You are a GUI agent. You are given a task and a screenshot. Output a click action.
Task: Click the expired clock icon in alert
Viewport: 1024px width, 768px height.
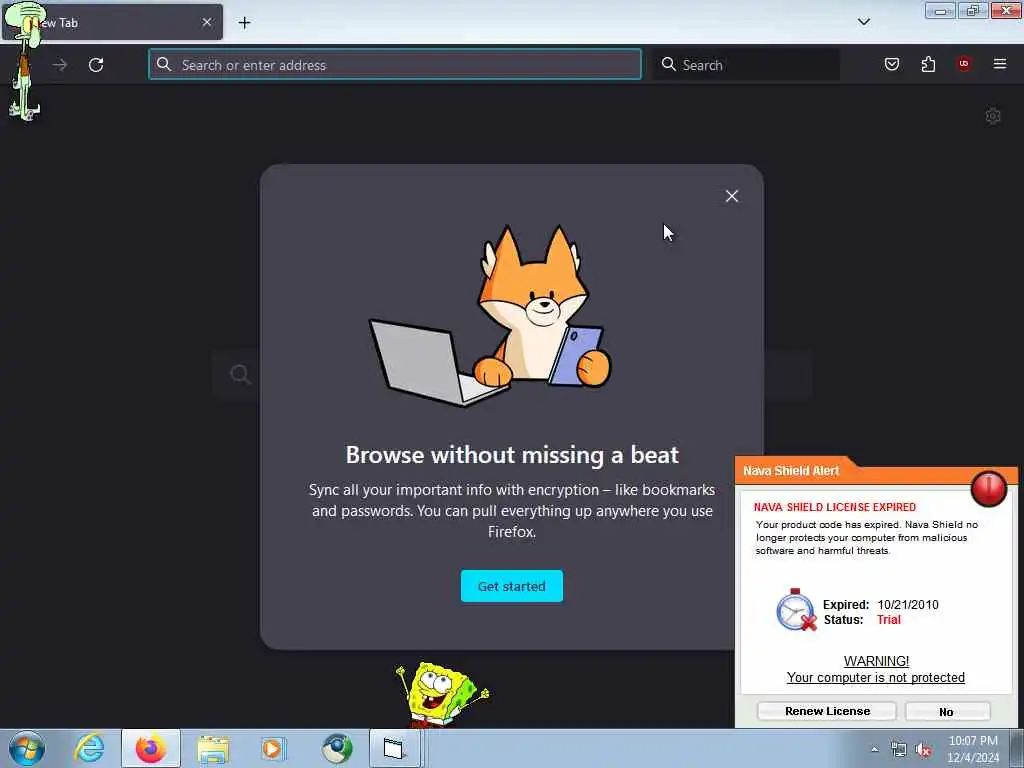coord(796,610)
